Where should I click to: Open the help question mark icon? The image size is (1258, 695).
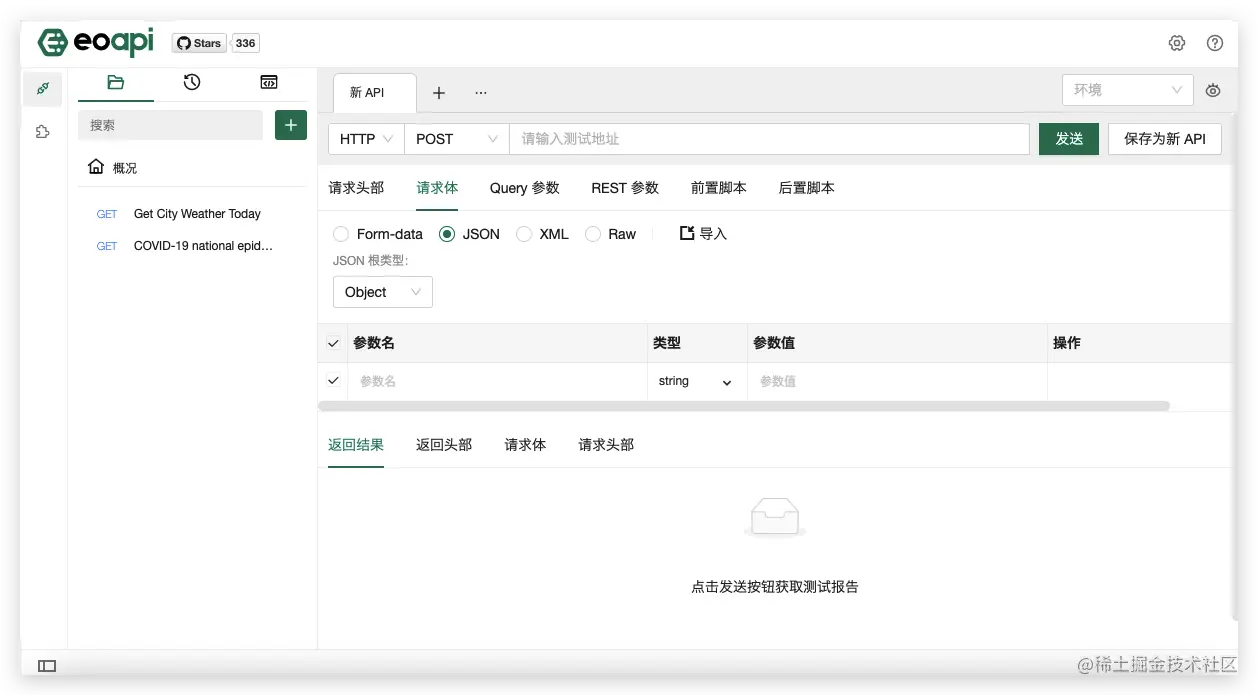point(1215,43)
